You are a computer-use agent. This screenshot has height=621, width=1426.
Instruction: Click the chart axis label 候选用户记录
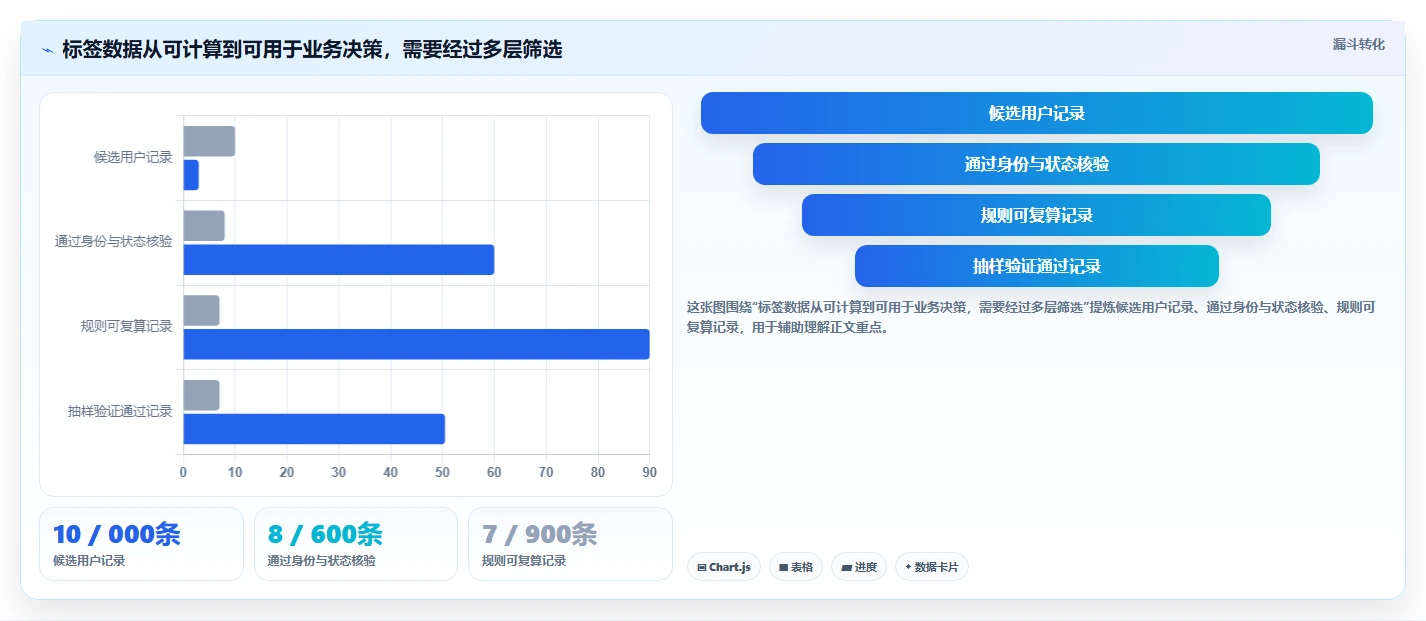click(133, 157)
